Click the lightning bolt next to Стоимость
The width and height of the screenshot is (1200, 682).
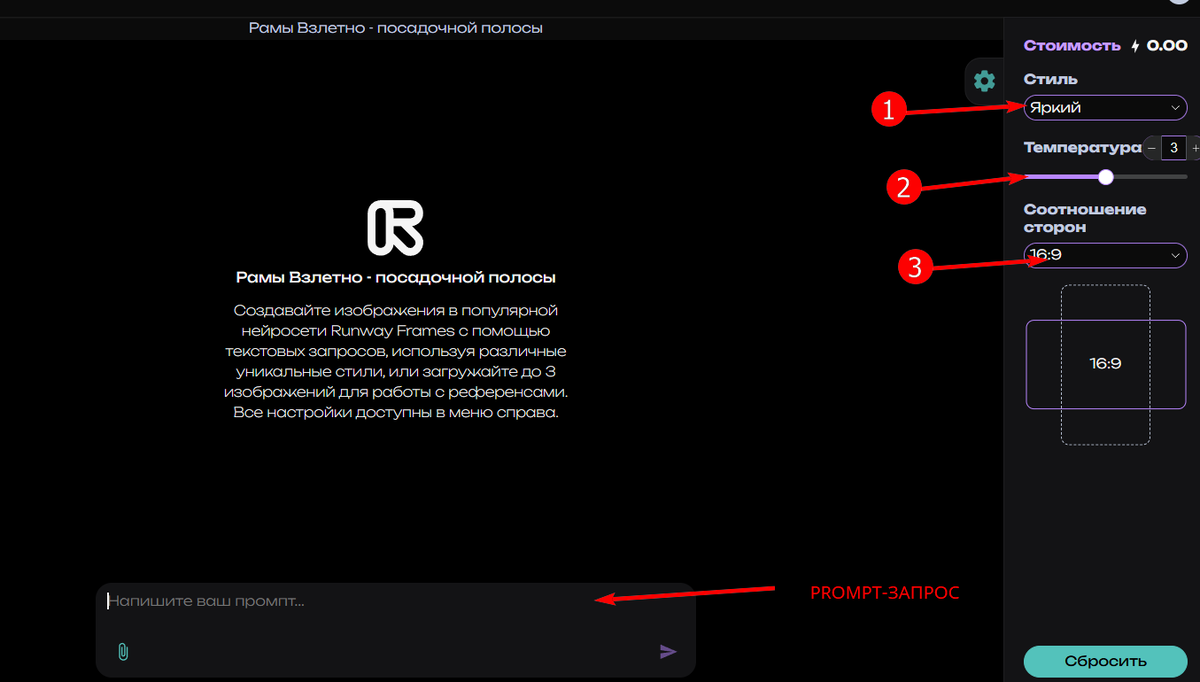(x=1135, y=45)
